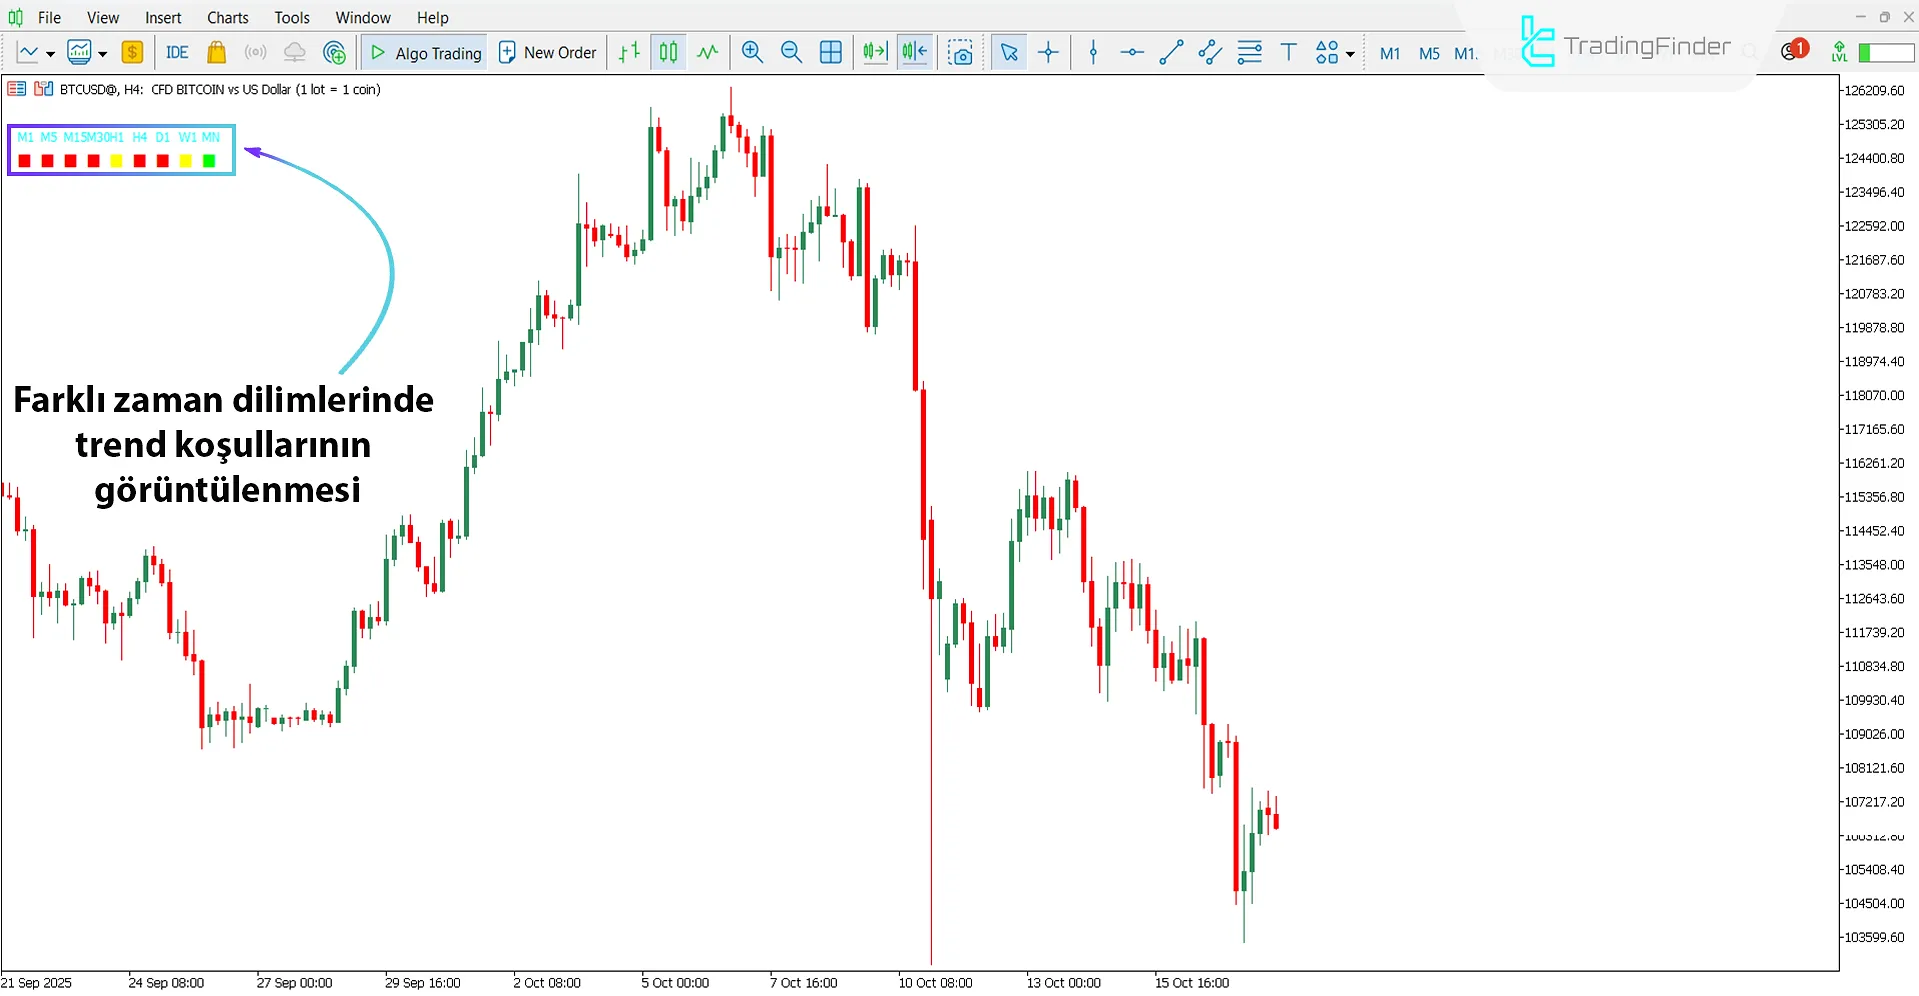
Task: Click the screenshot camera icon
Action: (x=960, y=53)
